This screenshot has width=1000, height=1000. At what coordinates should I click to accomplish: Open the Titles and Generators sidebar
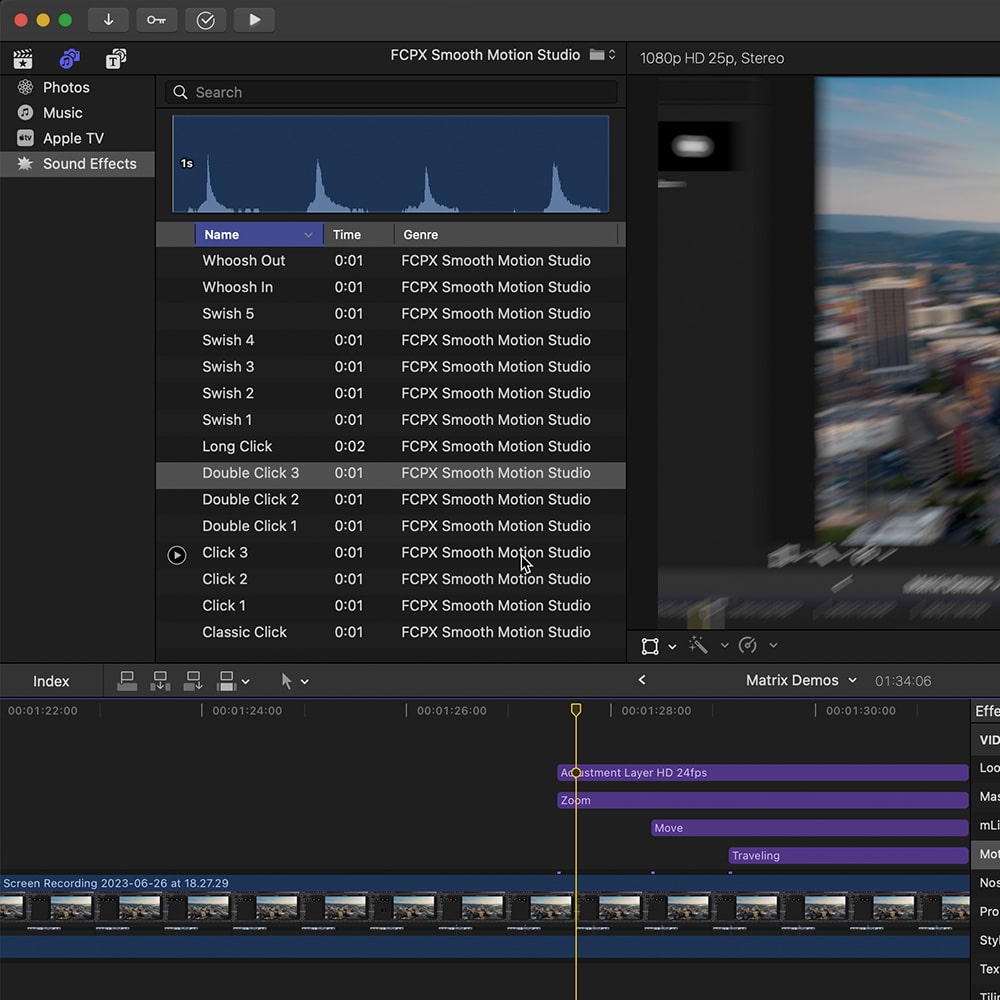(116, 58)
